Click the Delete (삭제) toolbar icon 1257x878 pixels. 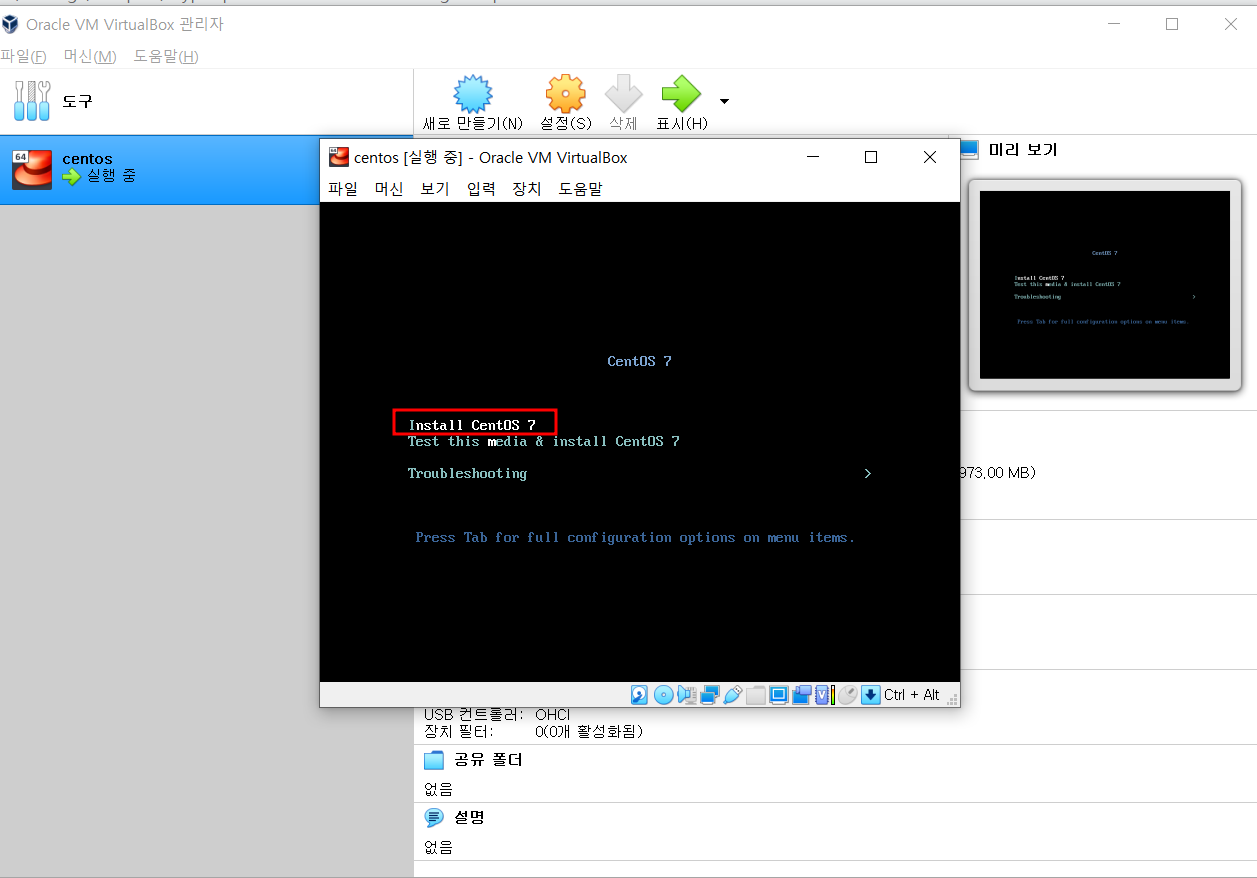click(x=623, y=94)
